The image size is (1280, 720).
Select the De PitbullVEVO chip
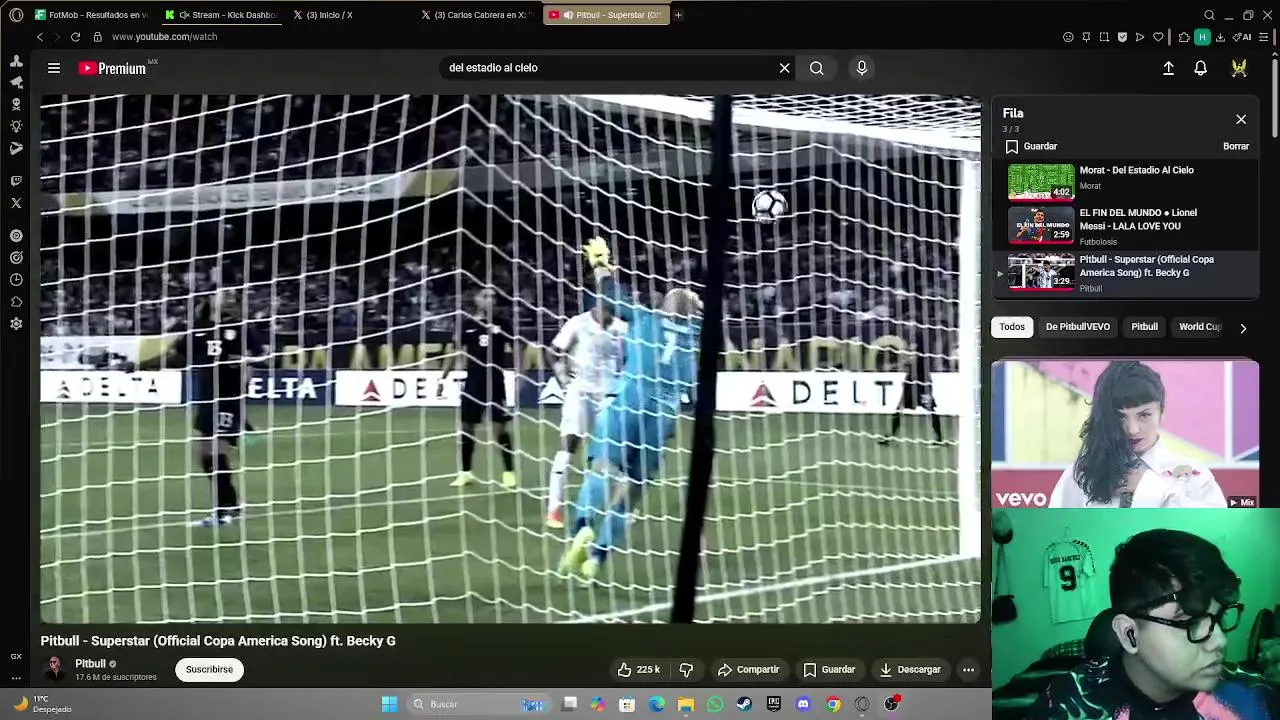point(1078,327)
